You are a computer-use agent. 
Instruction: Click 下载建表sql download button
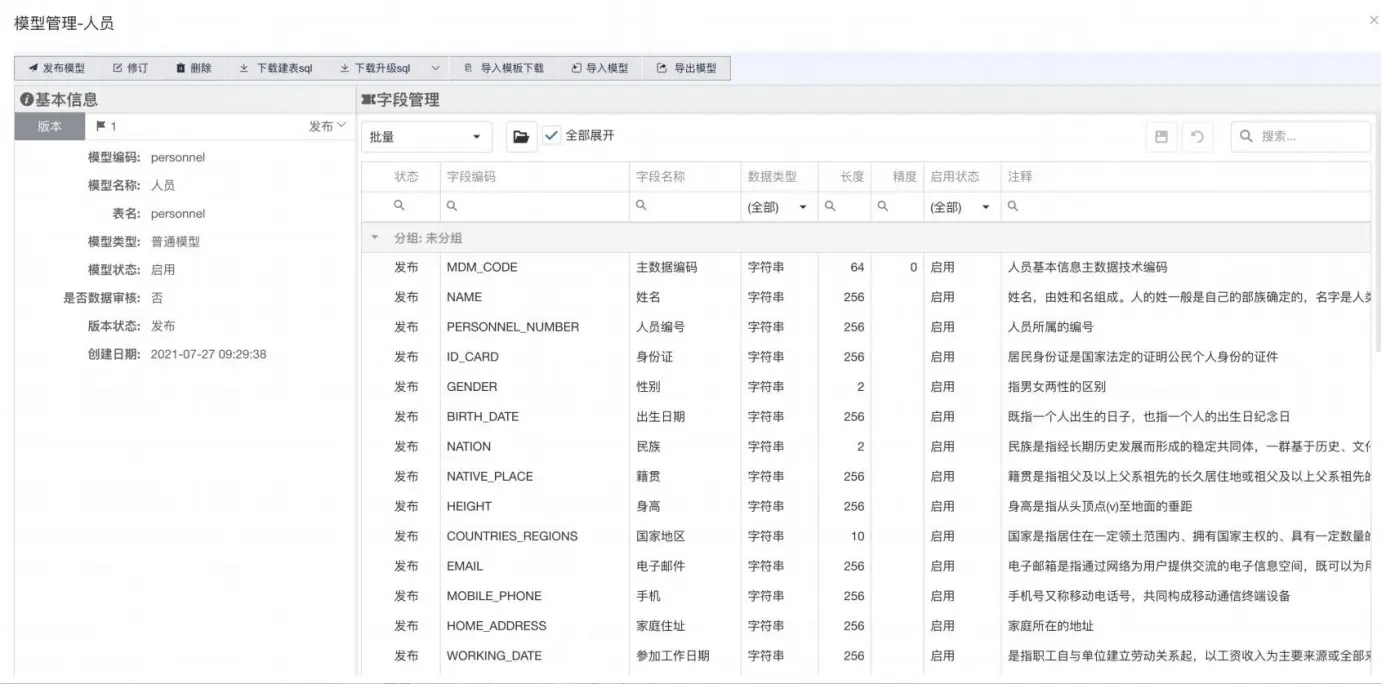[x=276, y=68]
